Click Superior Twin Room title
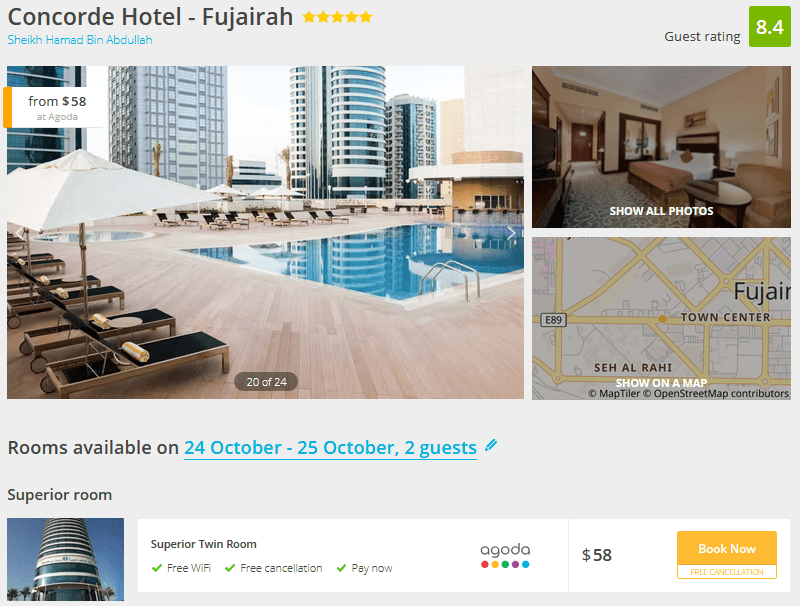Viewport: 800px width, 606px height. point(204,544)
